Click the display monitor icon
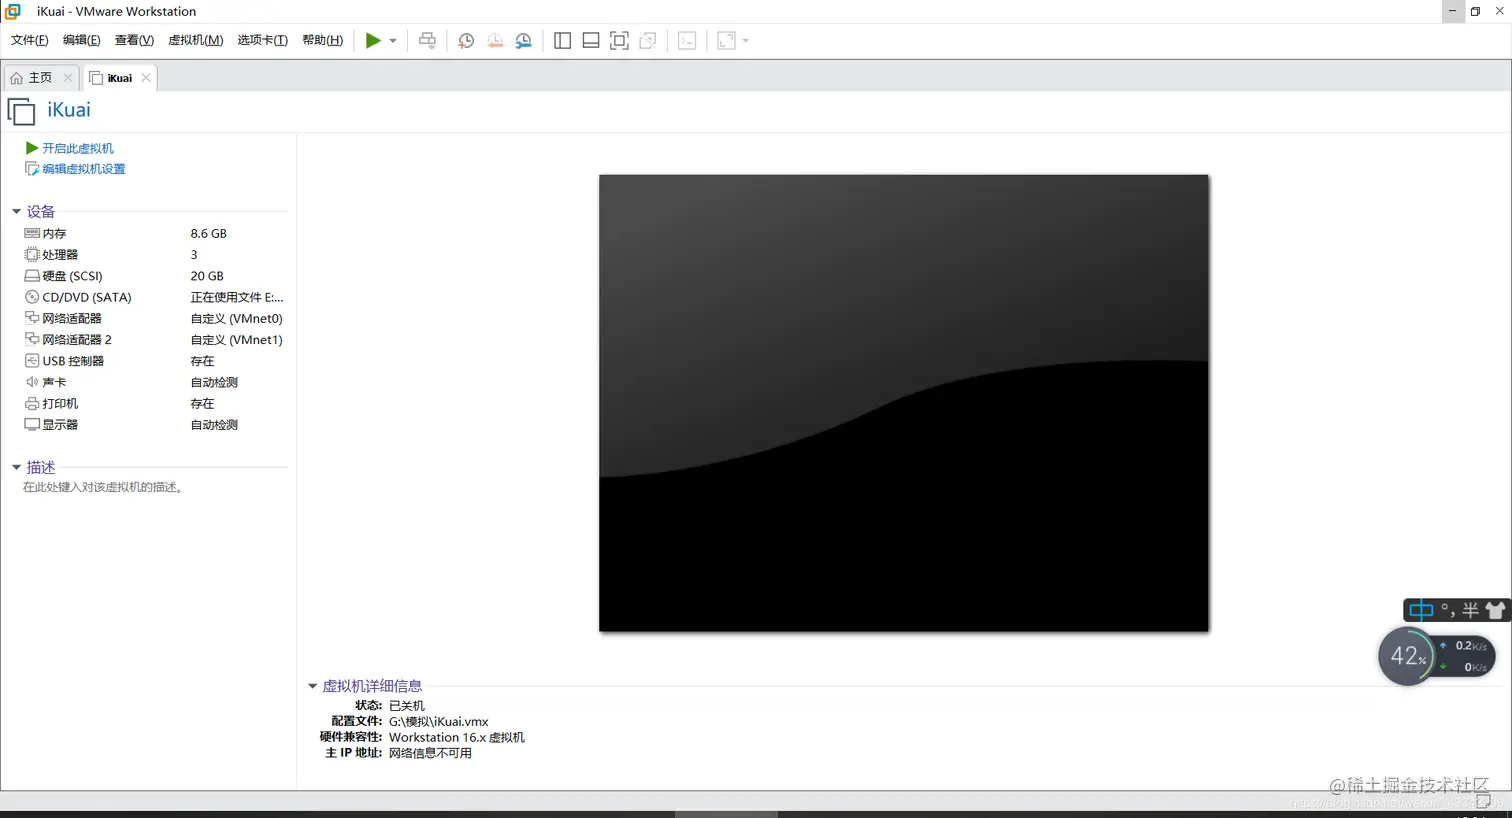Viewport: 1512px width, 818px height. coord(32,425)
